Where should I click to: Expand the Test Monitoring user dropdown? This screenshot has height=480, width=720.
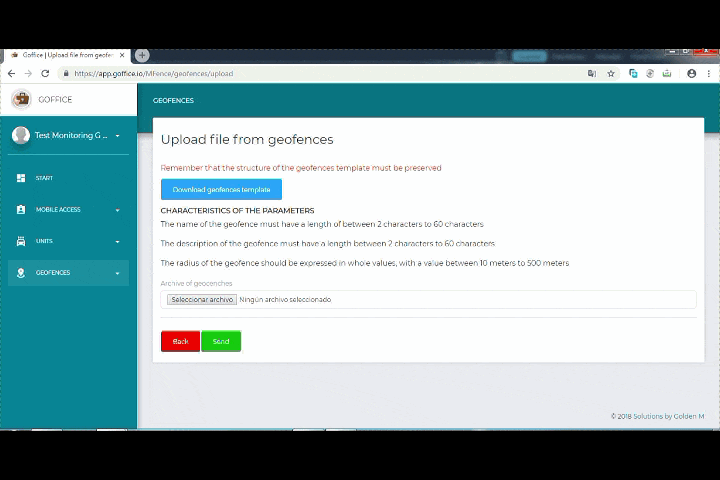pyautogui.click(x=117, y=136)
